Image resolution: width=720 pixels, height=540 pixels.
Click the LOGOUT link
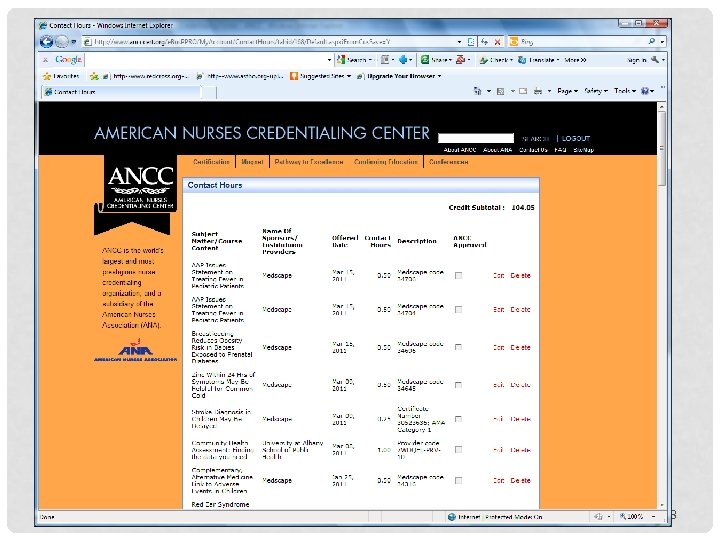576,138
